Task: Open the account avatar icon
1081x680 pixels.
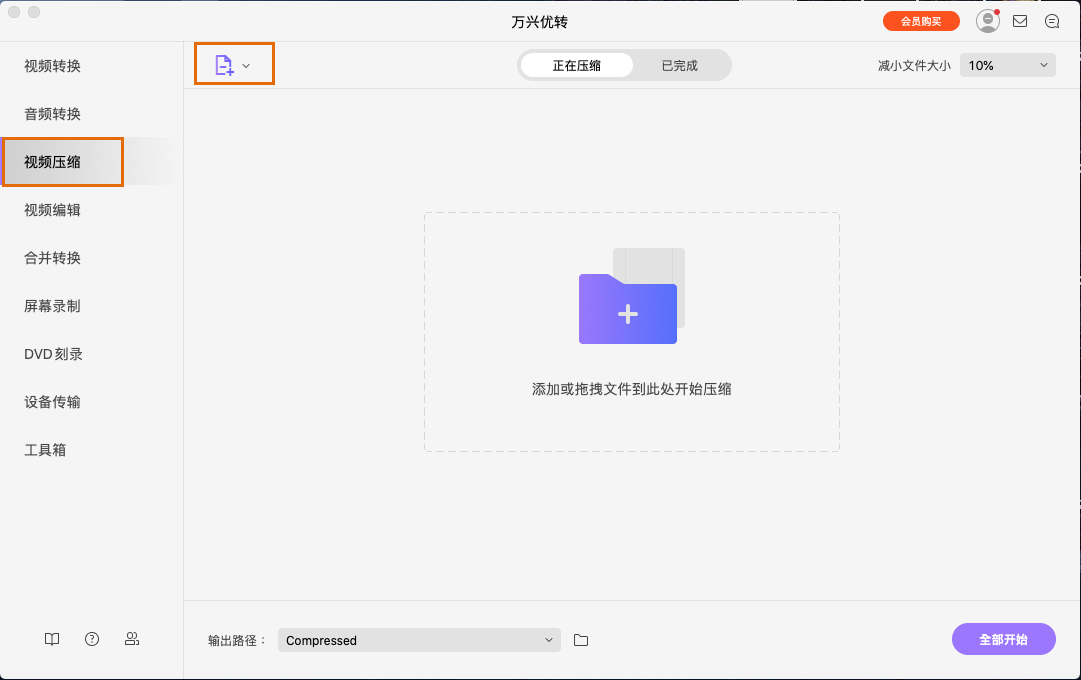Action: (x=987, y=20)
